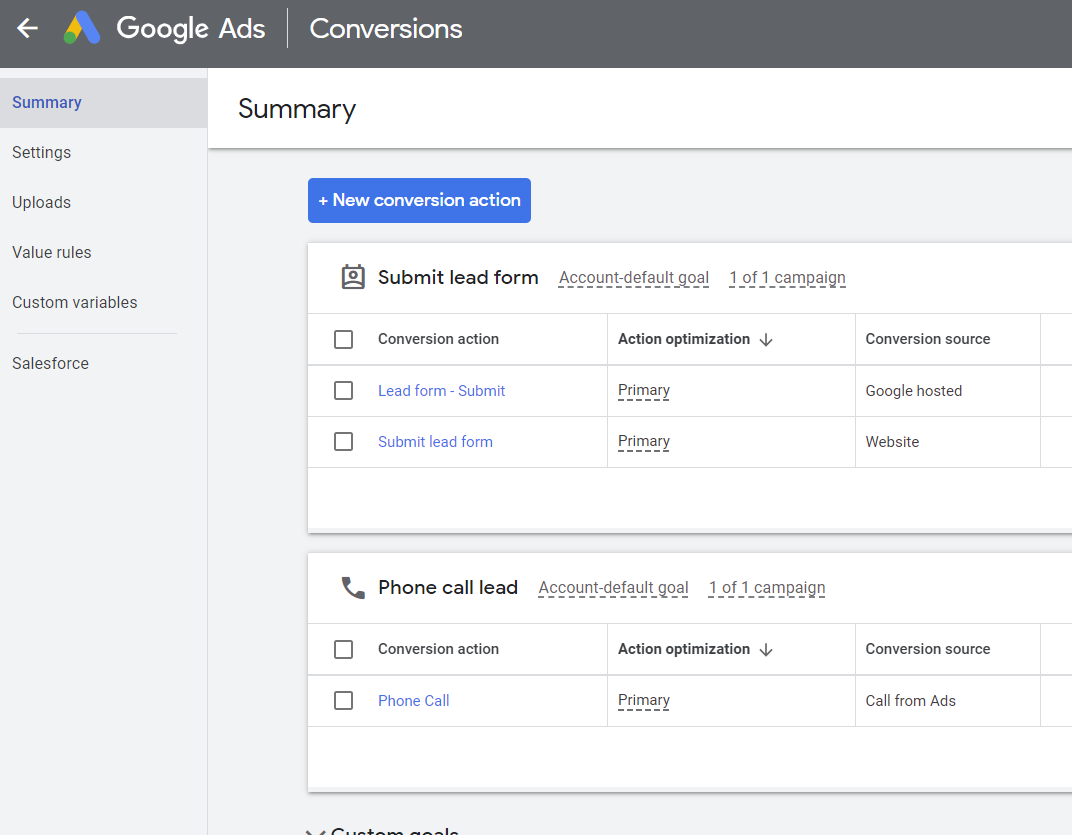This screenshot has height=835, width=1072.
Task: Open the Uploads section in sidebar
Action: click(x=41, y=202)
